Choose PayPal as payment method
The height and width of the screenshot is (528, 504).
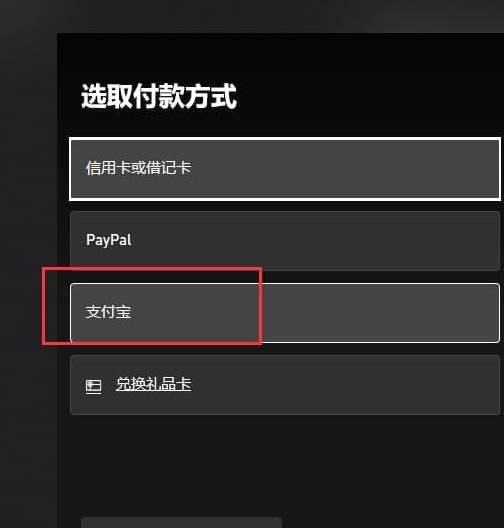[x=284, y=240]
